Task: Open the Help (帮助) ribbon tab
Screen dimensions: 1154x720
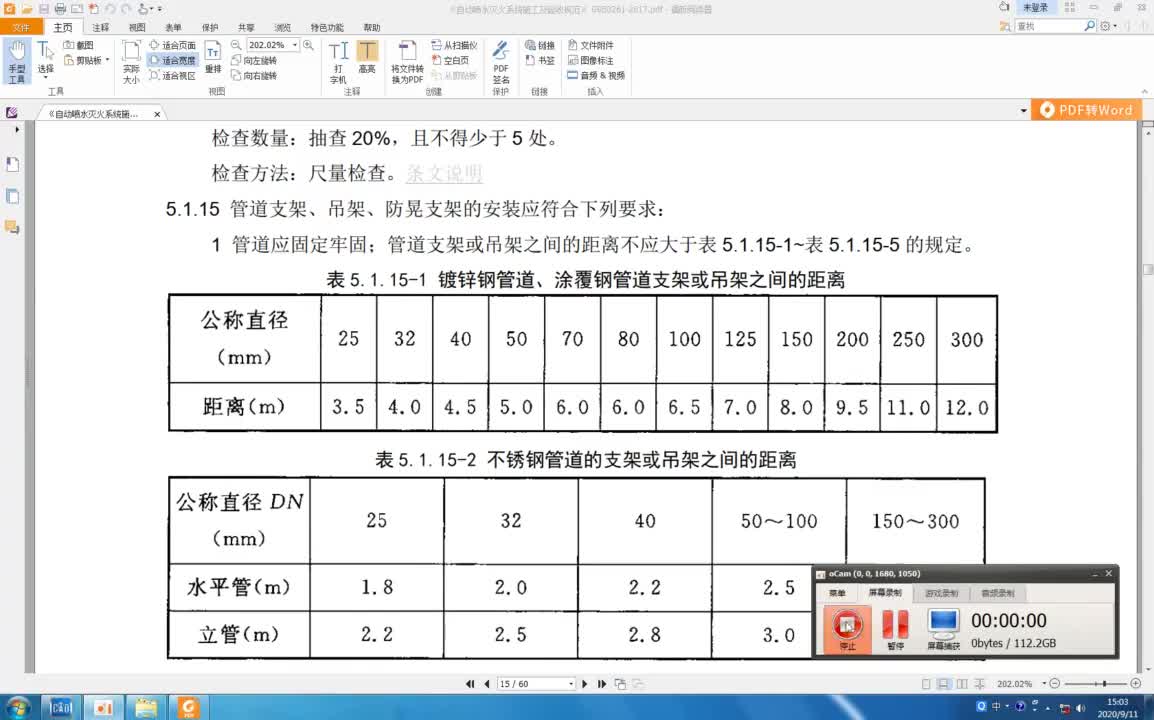Action: (372, 27)
